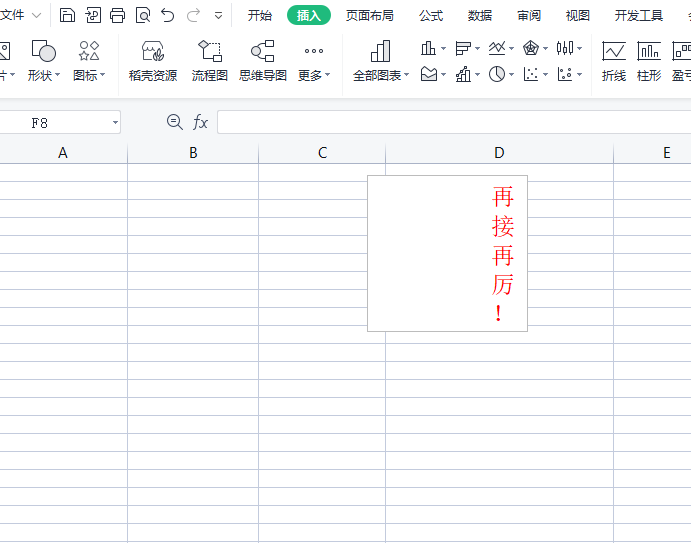
Task: Insert 折线 sparkline
Action: point(614,61)
